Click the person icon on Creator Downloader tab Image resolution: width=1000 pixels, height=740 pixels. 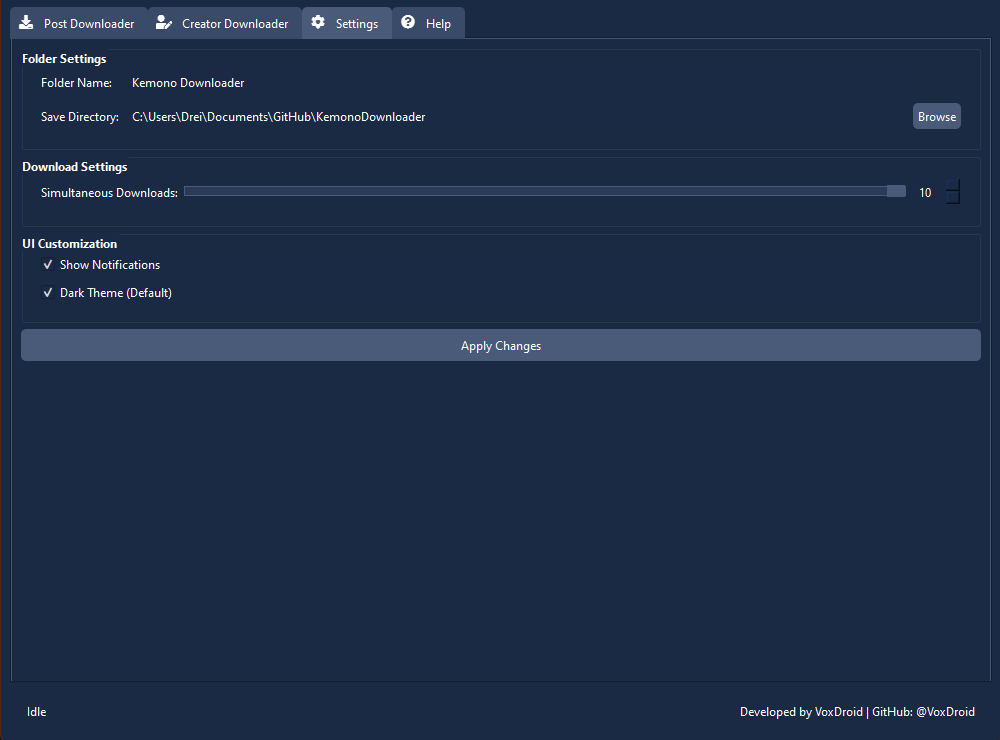164,22
